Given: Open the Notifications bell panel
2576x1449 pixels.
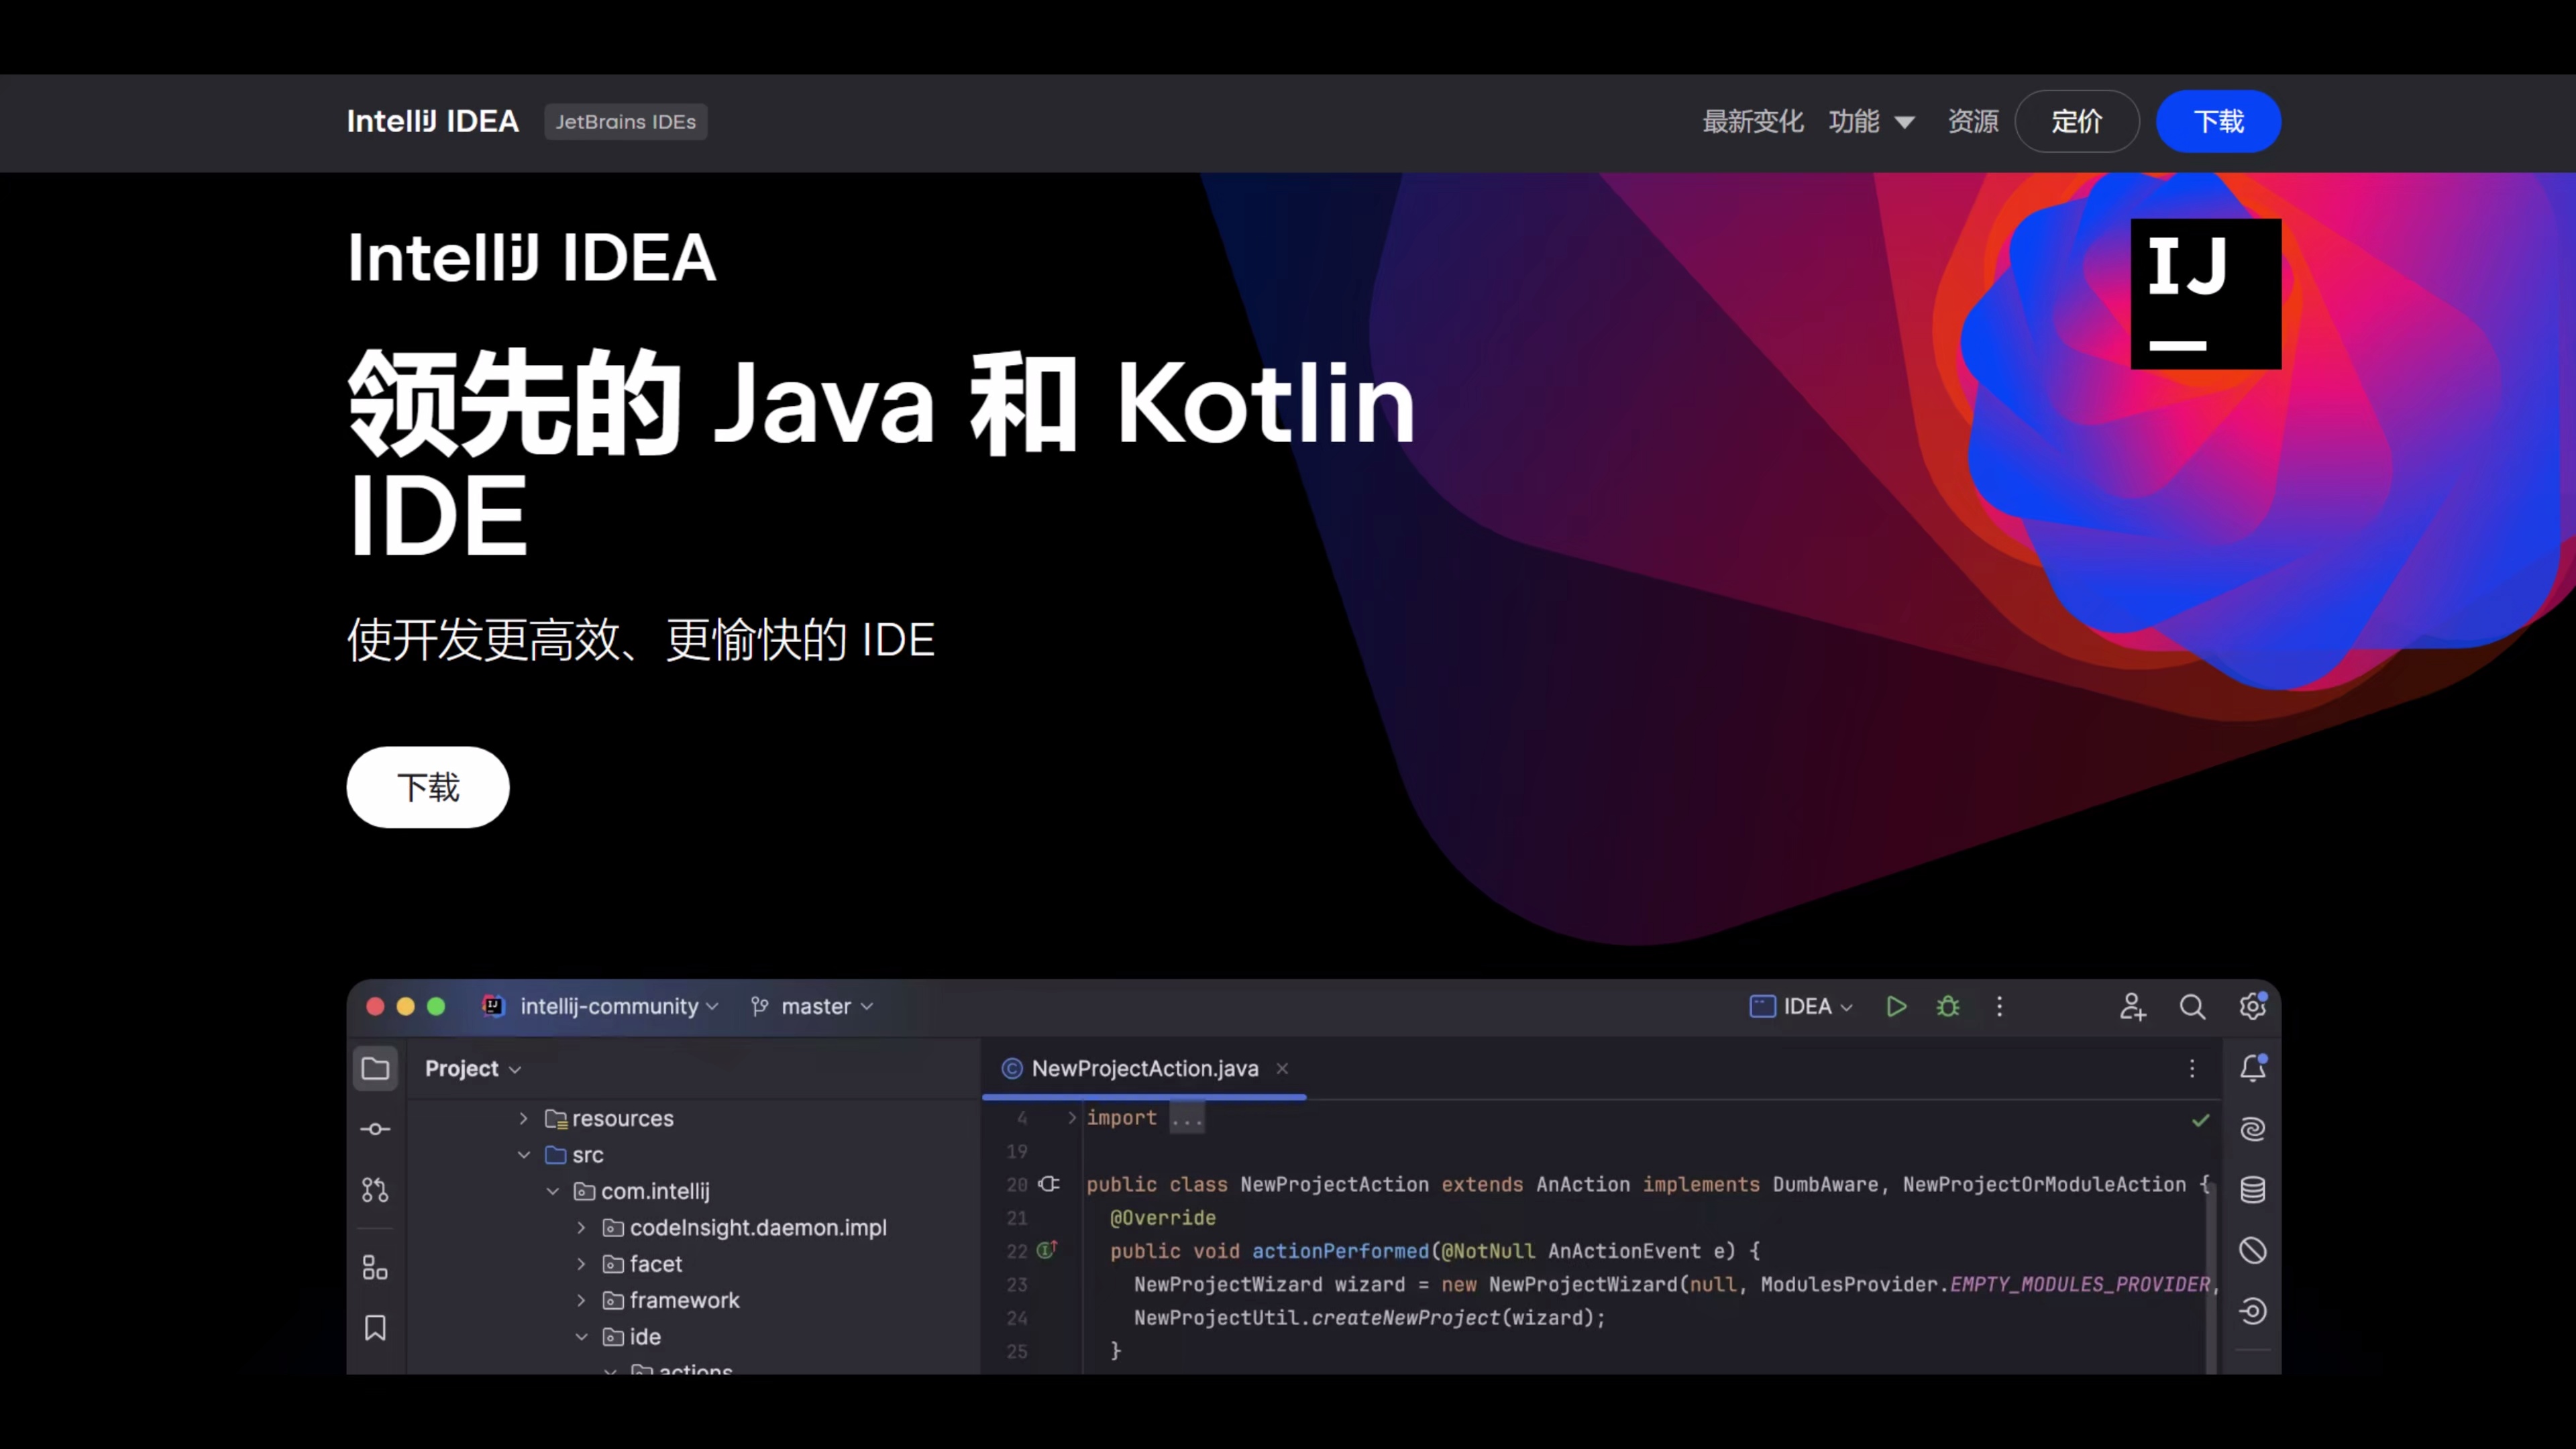Looking at the screenshot, I should pos(2253,1068).
